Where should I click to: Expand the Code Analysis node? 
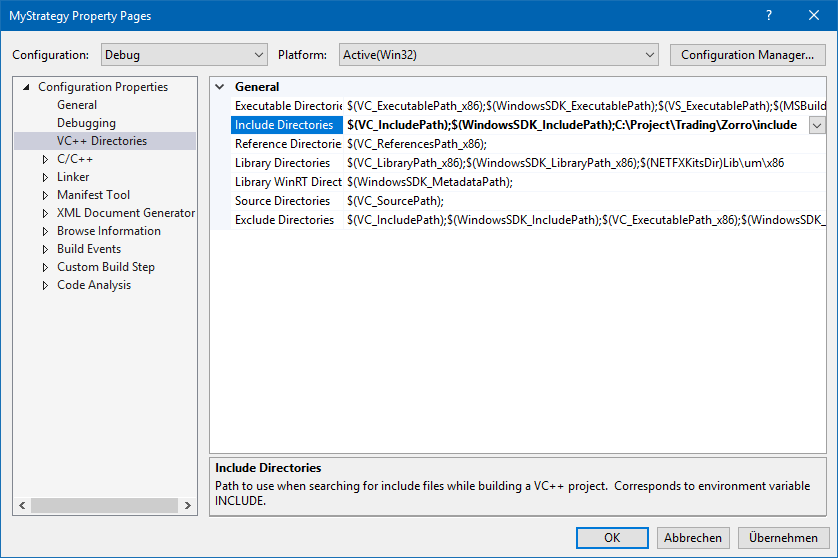45,285
